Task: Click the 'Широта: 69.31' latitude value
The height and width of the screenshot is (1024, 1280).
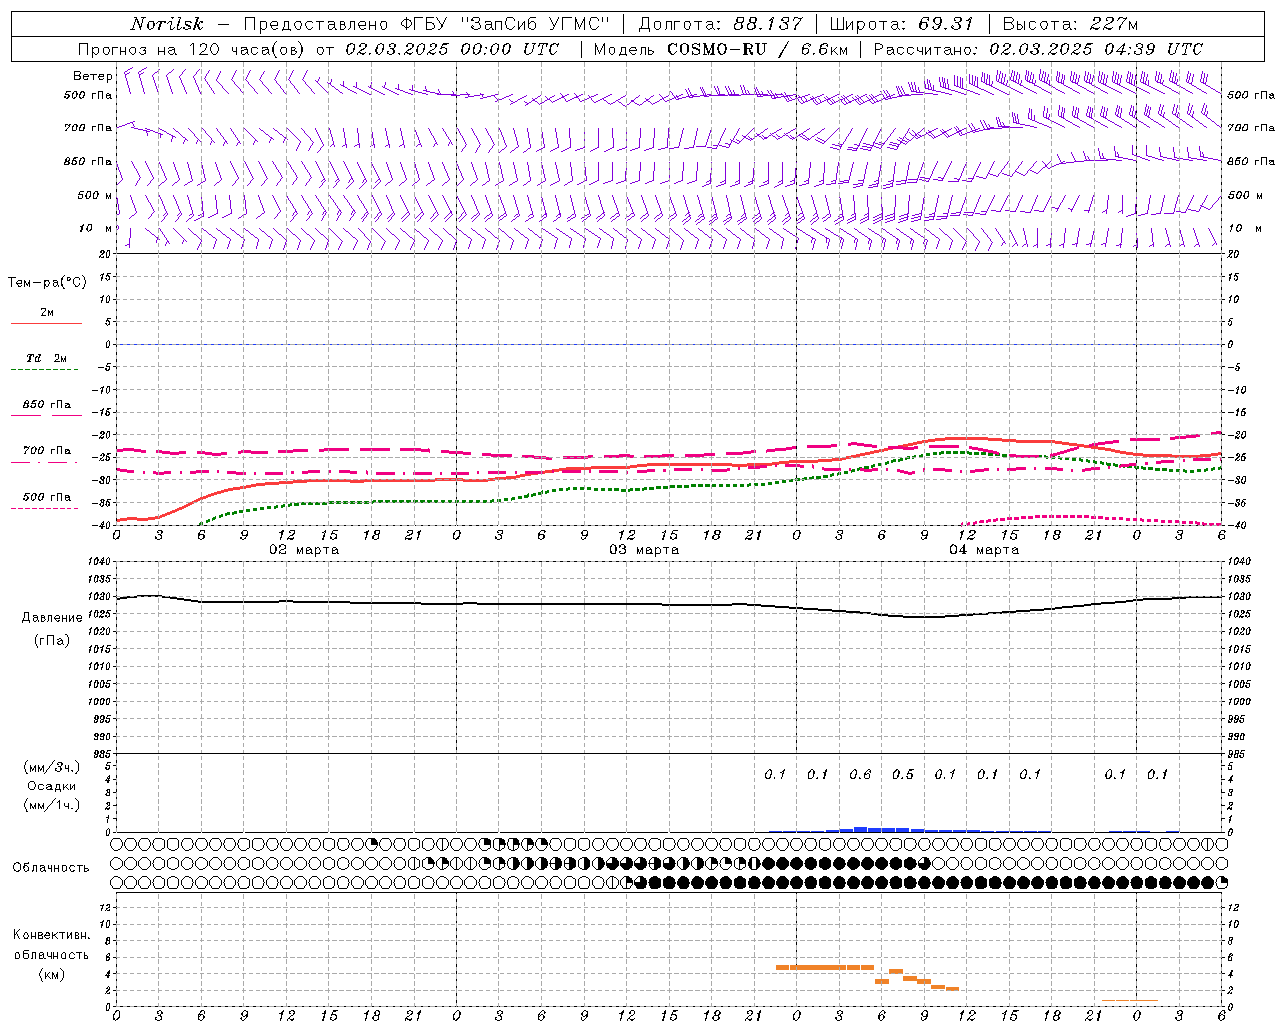Action: (902, 24)
